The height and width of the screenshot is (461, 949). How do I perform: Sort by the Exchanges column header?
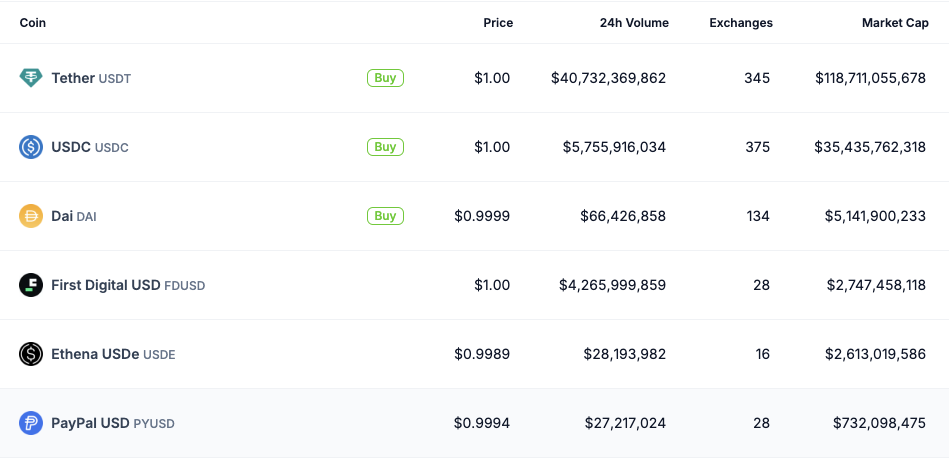click(x=740, y=23)
